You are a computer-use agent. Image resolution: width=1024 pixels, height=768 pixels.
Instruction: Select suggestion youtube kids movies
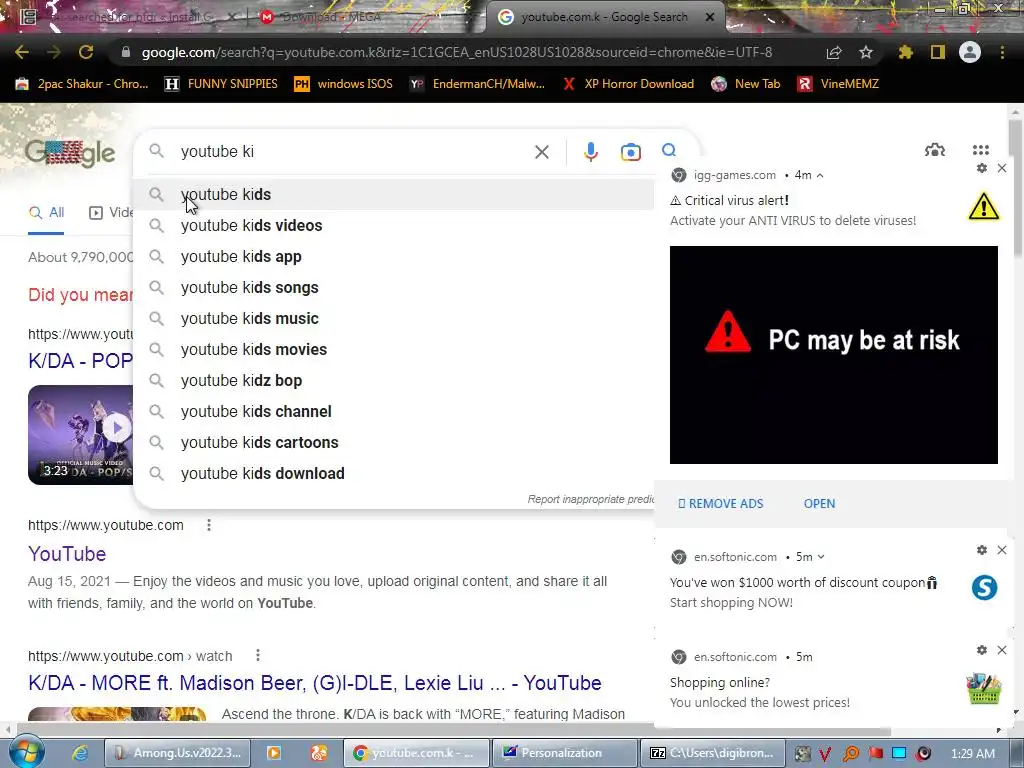click(394, 349)
